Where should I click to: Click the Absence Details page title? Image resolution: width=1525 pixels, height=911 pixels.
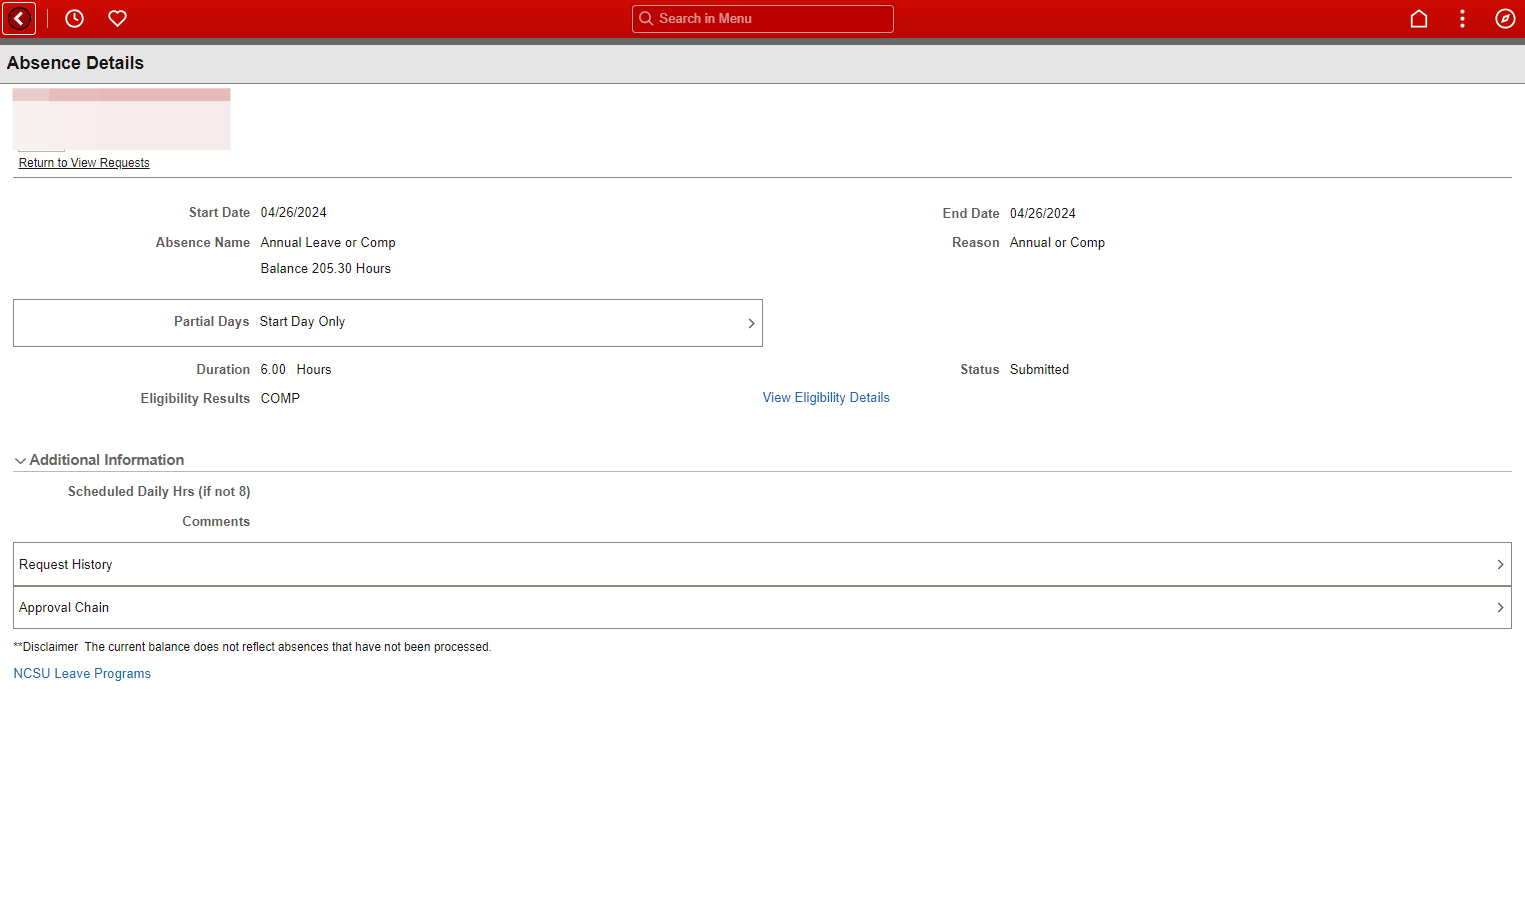point(75,63)
